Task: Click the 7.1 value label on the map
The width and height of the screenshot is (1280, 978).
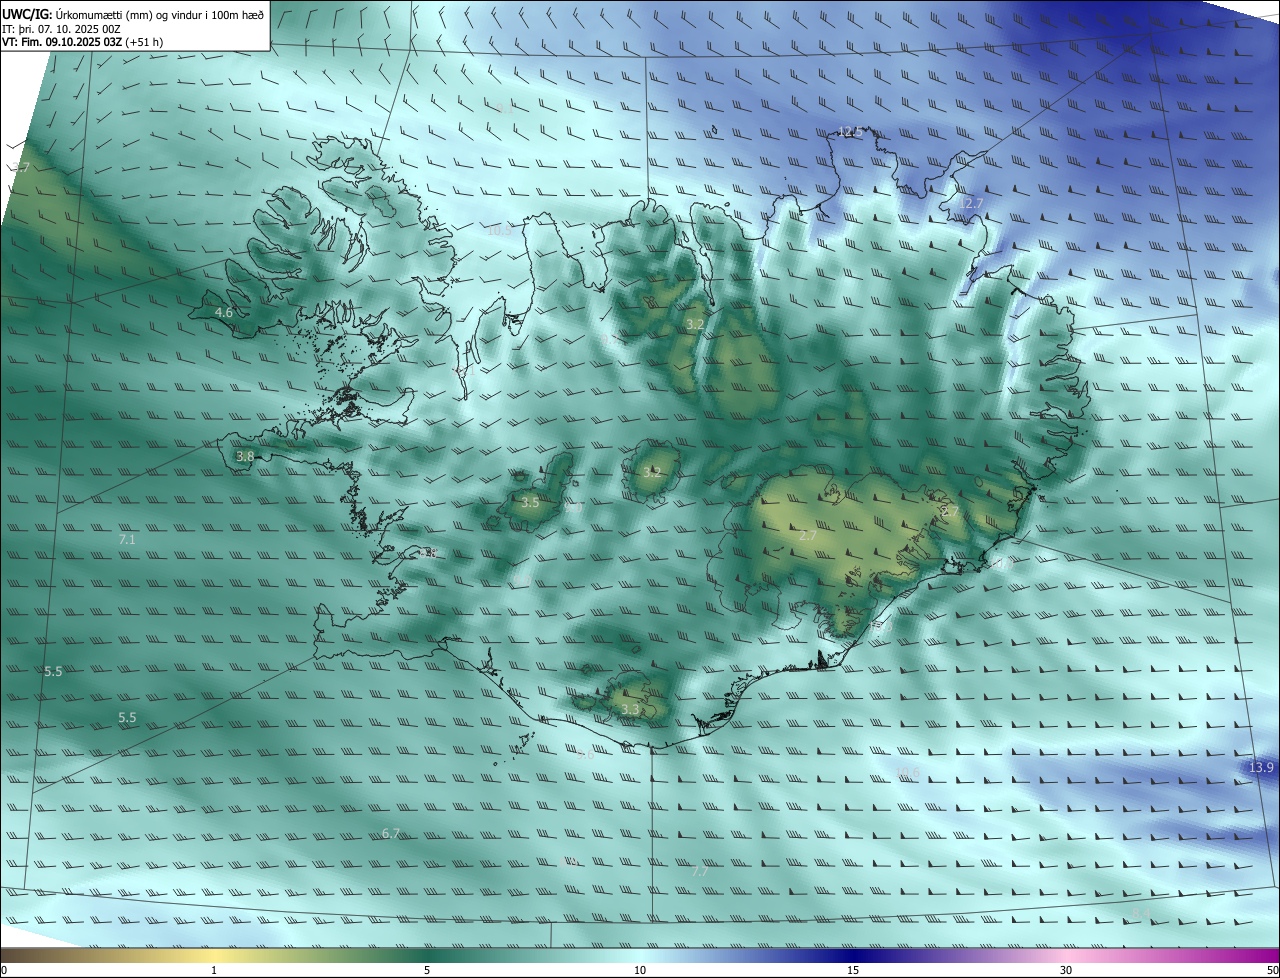Action: tap(127, 539)
